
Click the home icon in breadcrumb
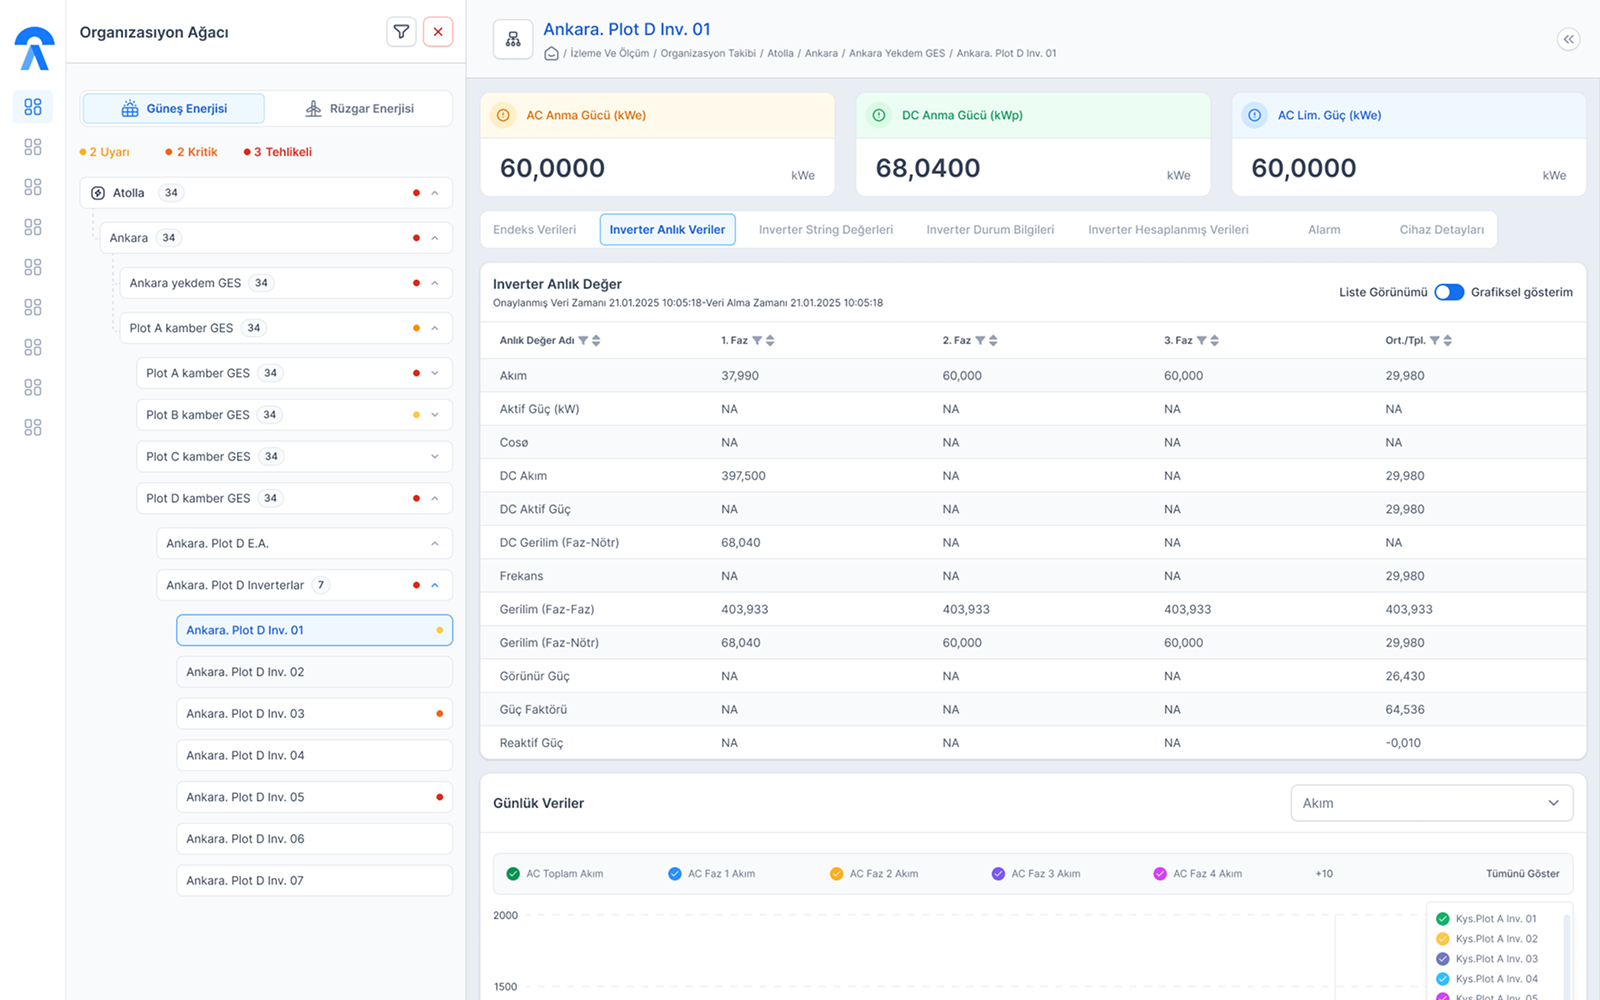pyautogui.click(x=551, y=54)
